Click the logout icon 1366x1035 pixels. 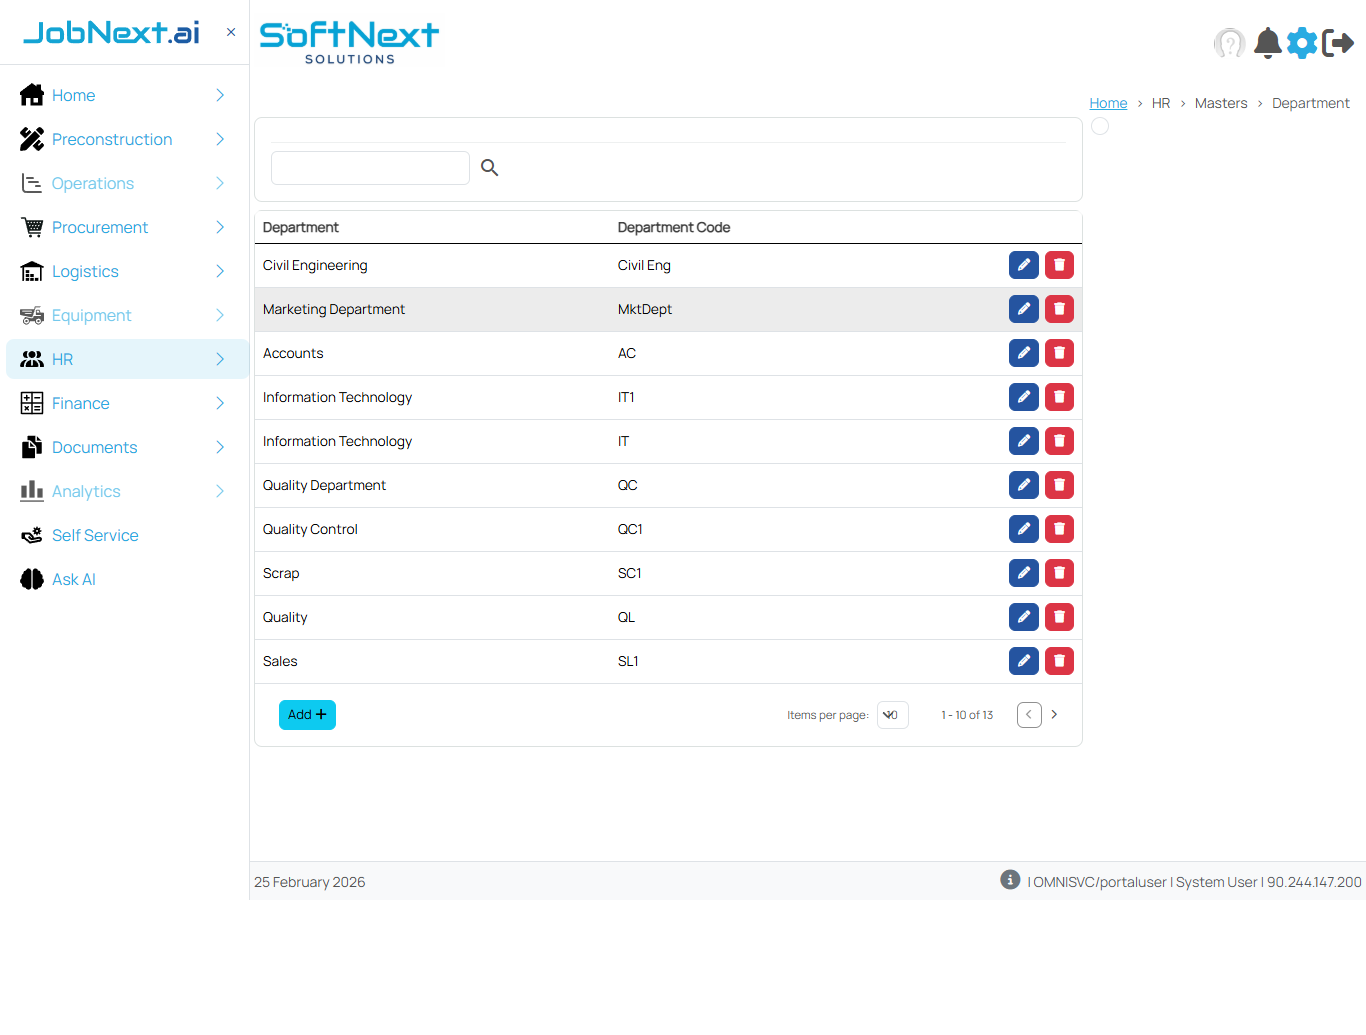click(x=1339, y=43)
